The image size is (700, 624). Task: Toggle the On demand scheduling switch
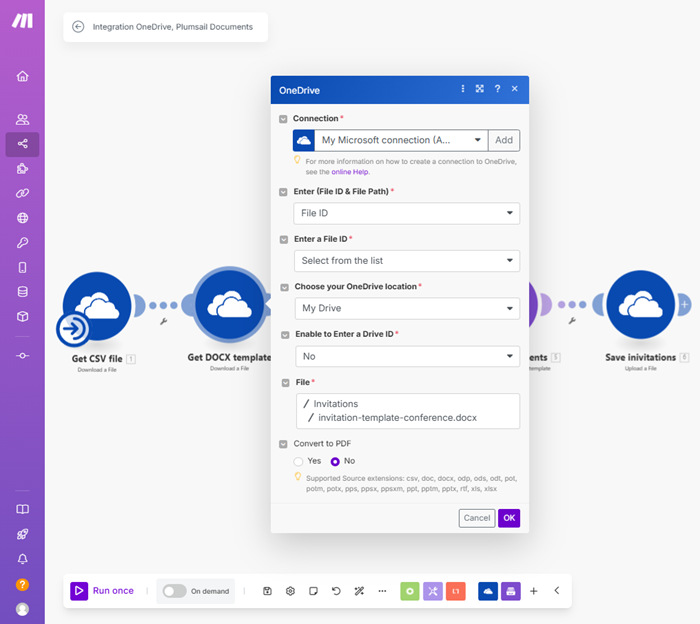(174, 591)
